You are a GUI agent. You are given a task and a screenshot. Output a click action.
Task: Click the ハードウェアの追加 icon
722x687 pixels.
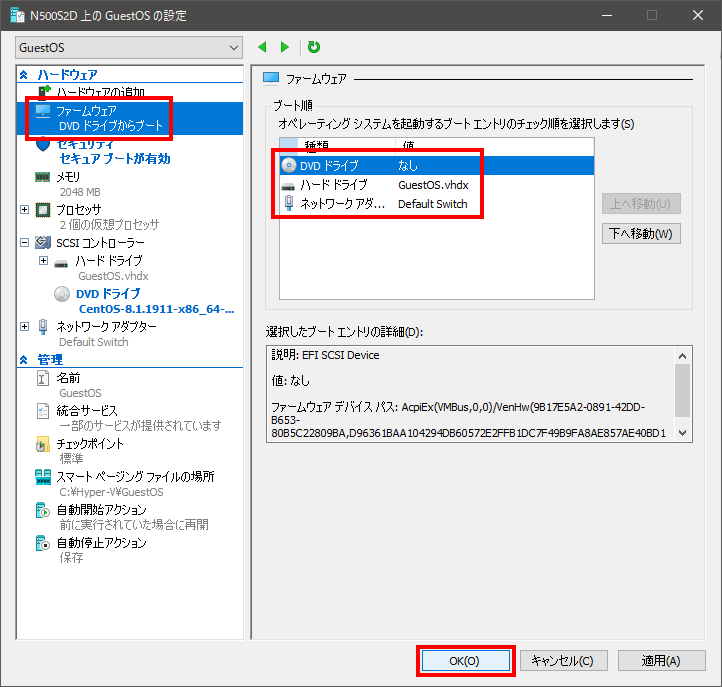[44, 92]
